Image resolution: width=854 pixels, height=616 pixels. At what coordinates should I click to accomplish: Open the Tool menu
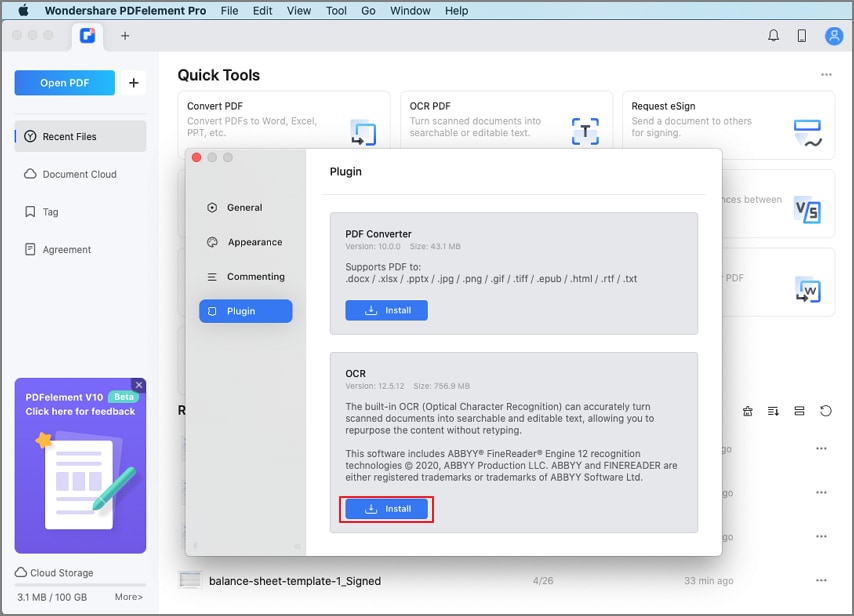336,10
